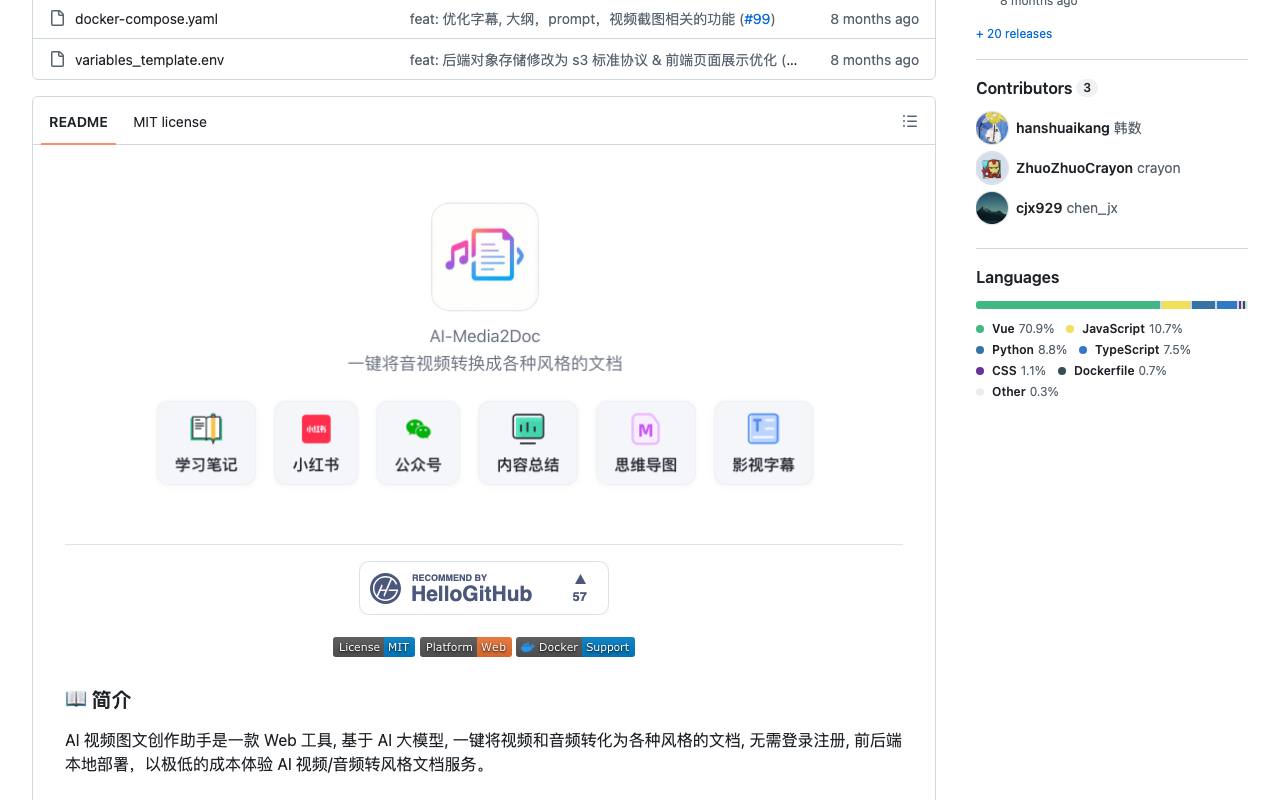The height and width of the screenshot is (800, 1280).
Task: Click the HelloGitHub upvote arrow
Action: tap(580, 579)
